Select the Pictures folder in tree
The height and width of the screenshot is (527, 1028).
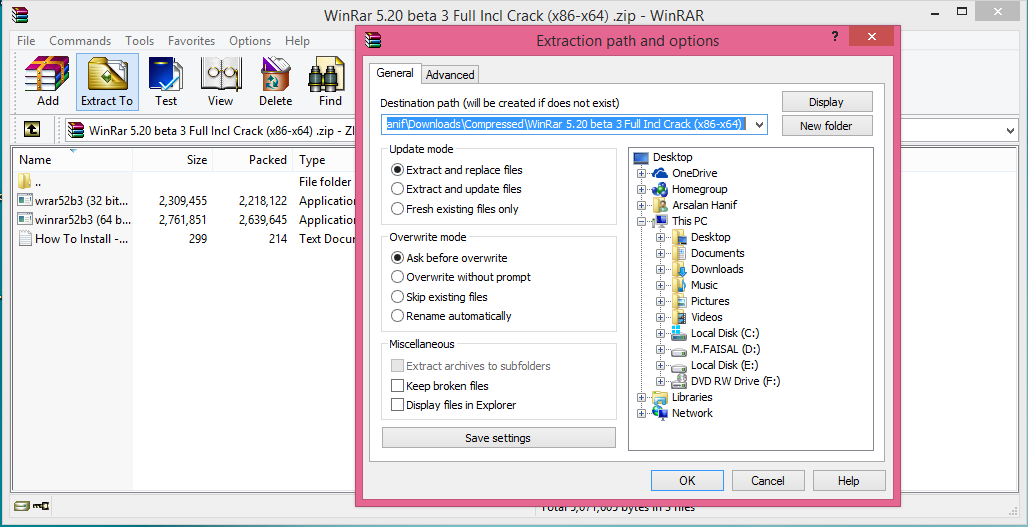click(x=710, y=302)
